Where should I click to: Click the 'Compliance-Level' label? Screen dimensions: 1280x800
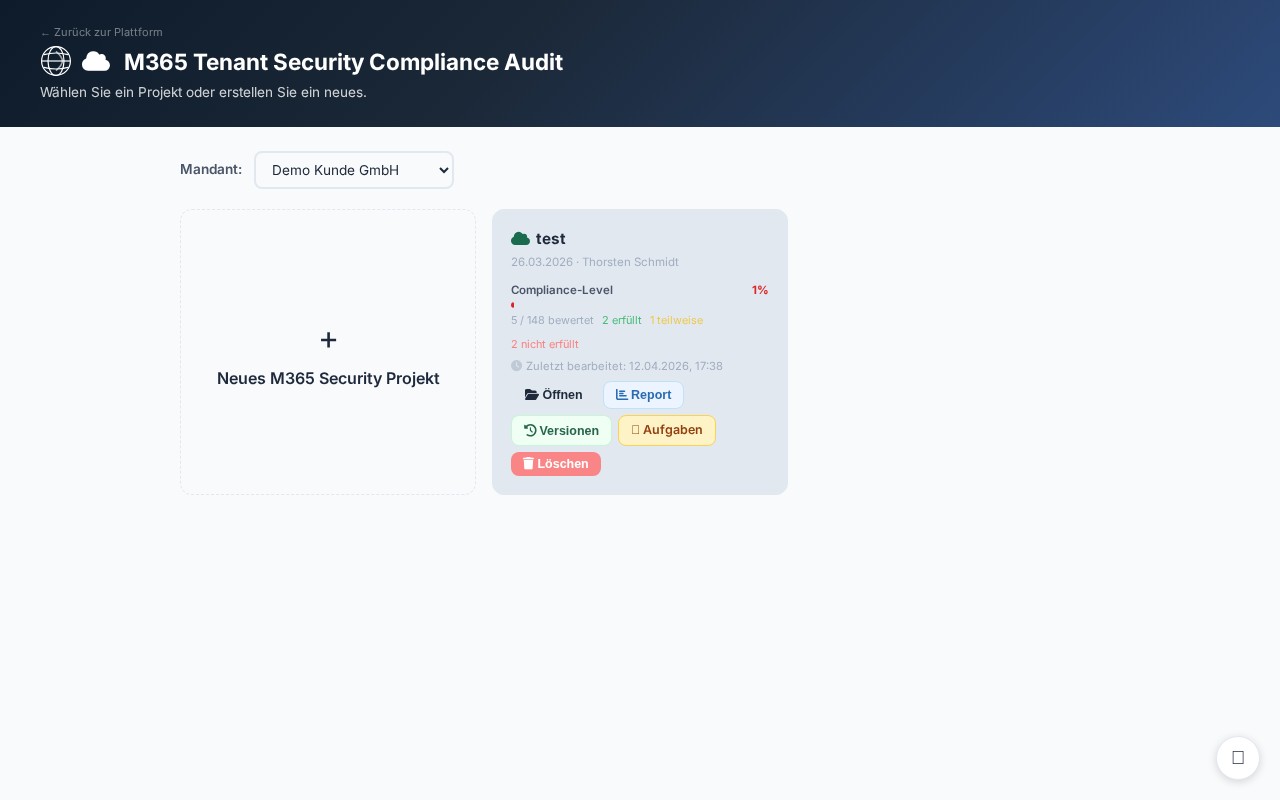point(562,290)
